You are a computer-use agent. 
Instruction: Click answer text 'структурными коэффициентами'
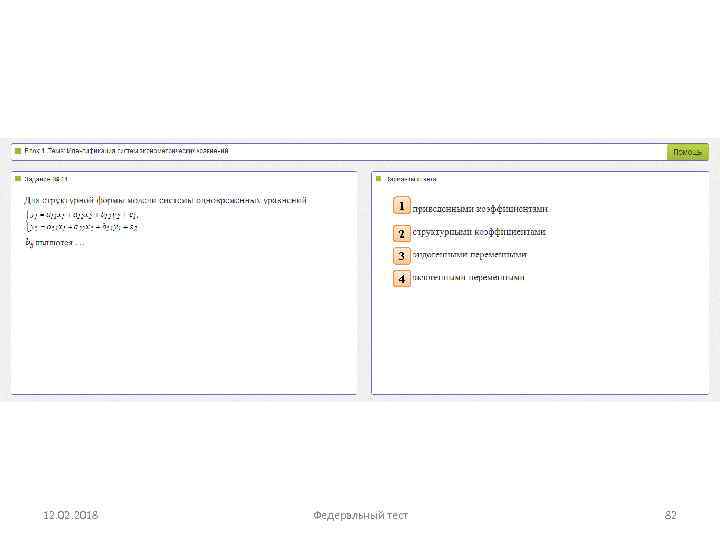(479, 232)
